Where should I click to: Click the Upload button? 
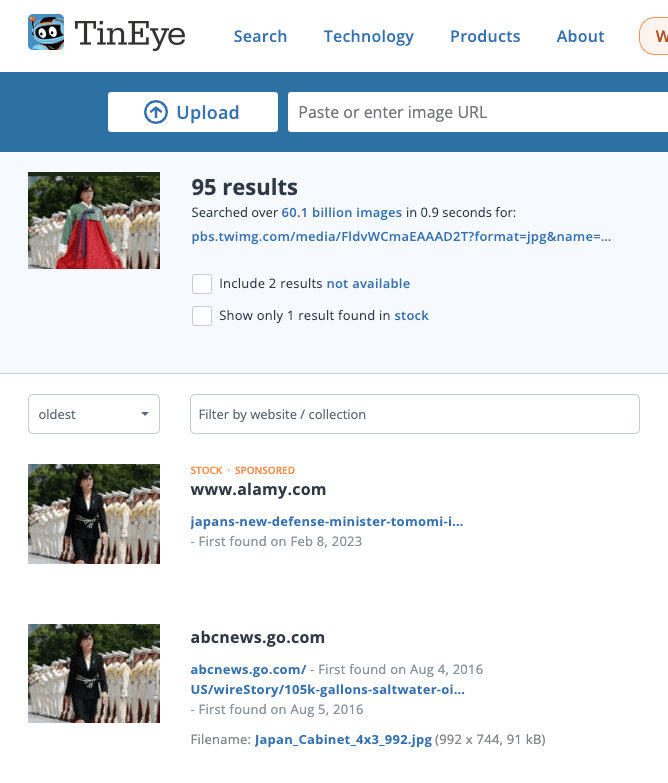(x=193, y=112)
